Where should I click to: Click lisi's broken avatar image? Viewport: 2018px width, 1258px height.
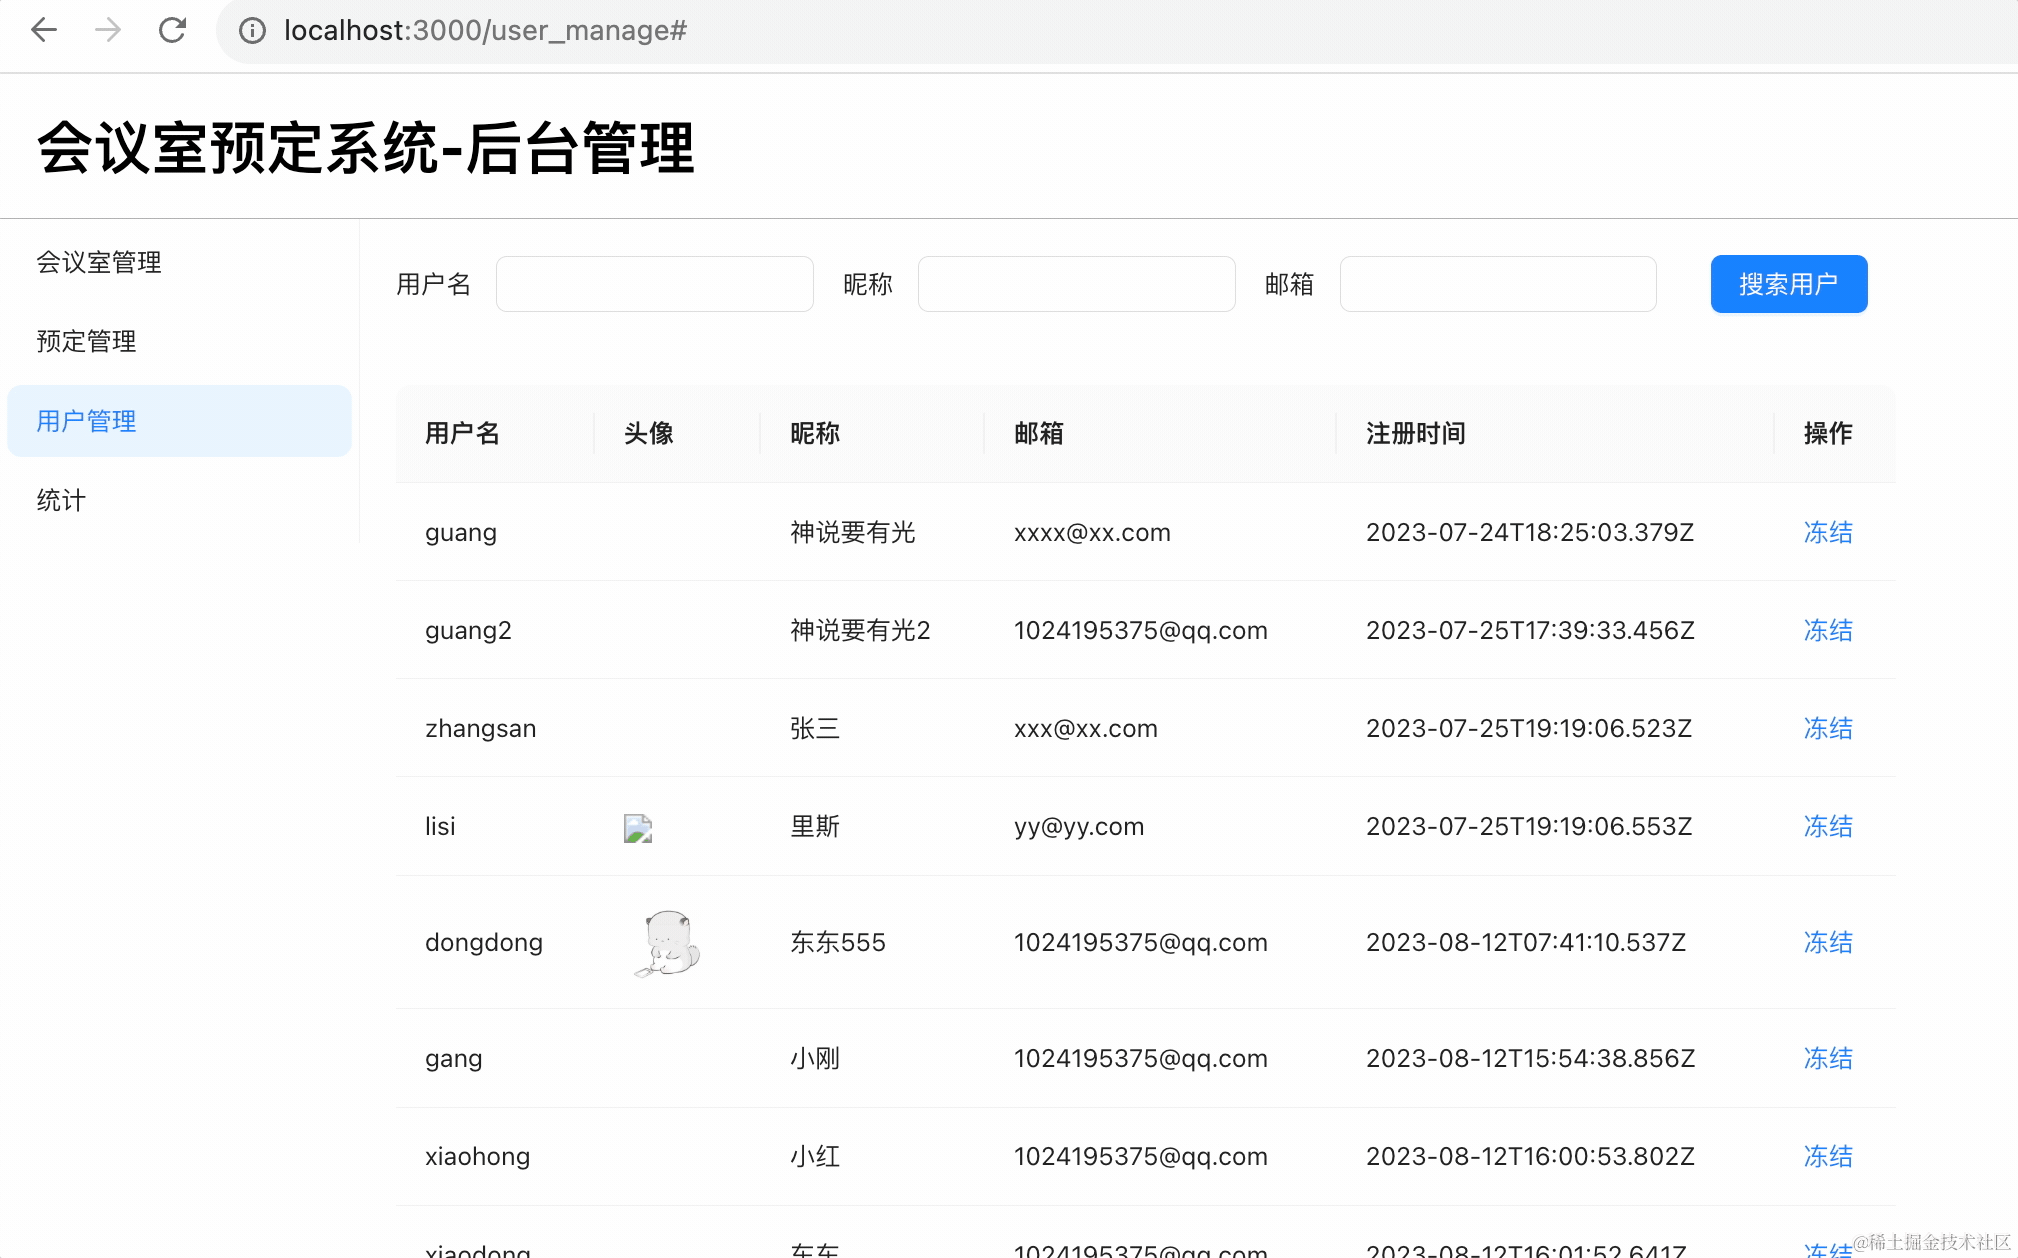[x=638, y=828]
